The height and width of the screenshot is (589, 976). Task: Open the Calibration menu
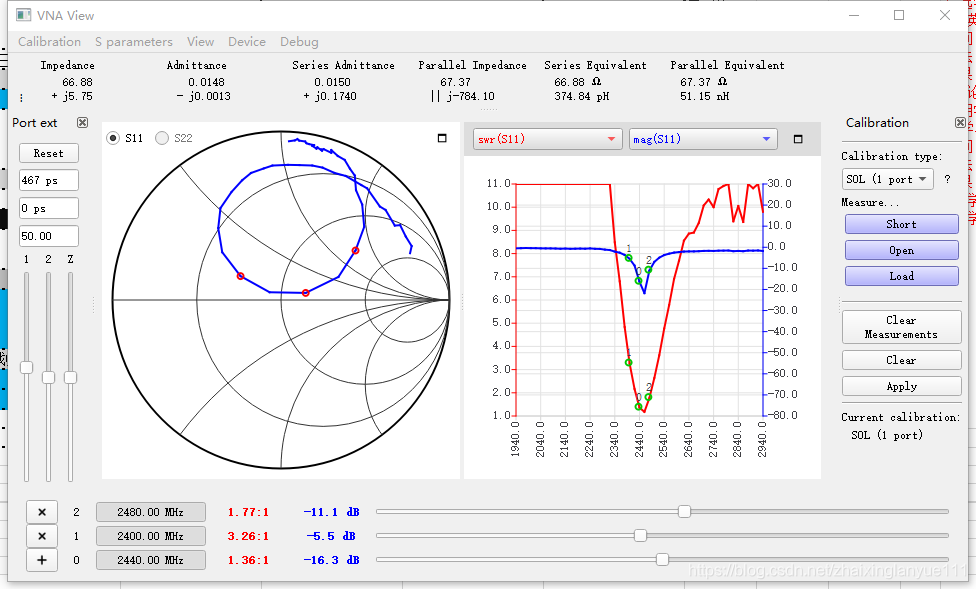[x=49, y=42]
